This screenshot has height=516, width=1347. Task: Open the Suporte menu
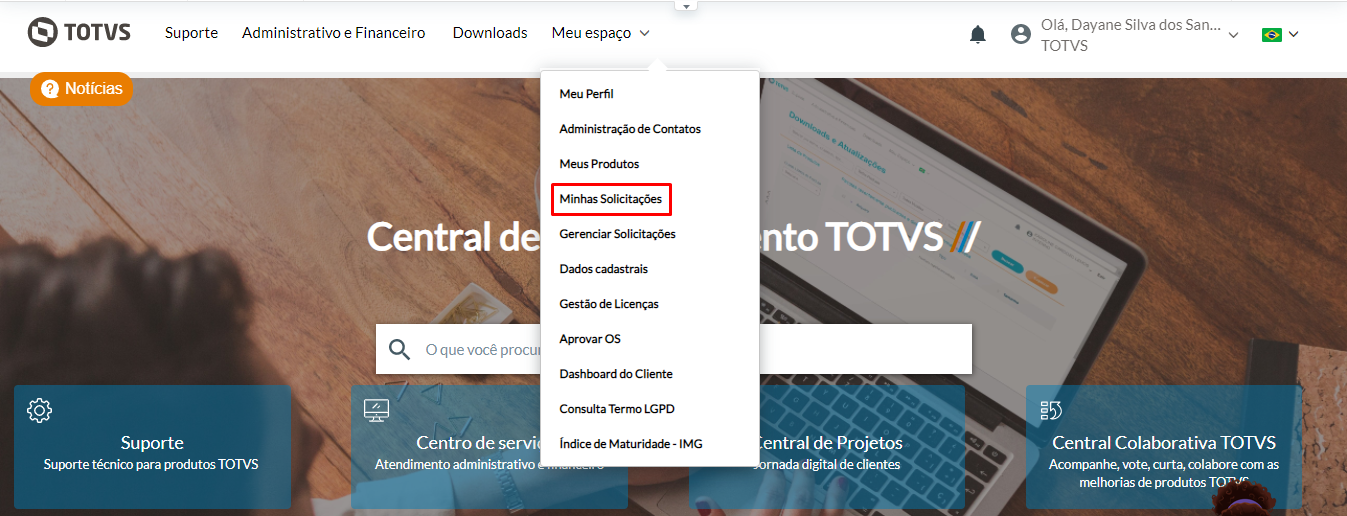click(191, 33)
